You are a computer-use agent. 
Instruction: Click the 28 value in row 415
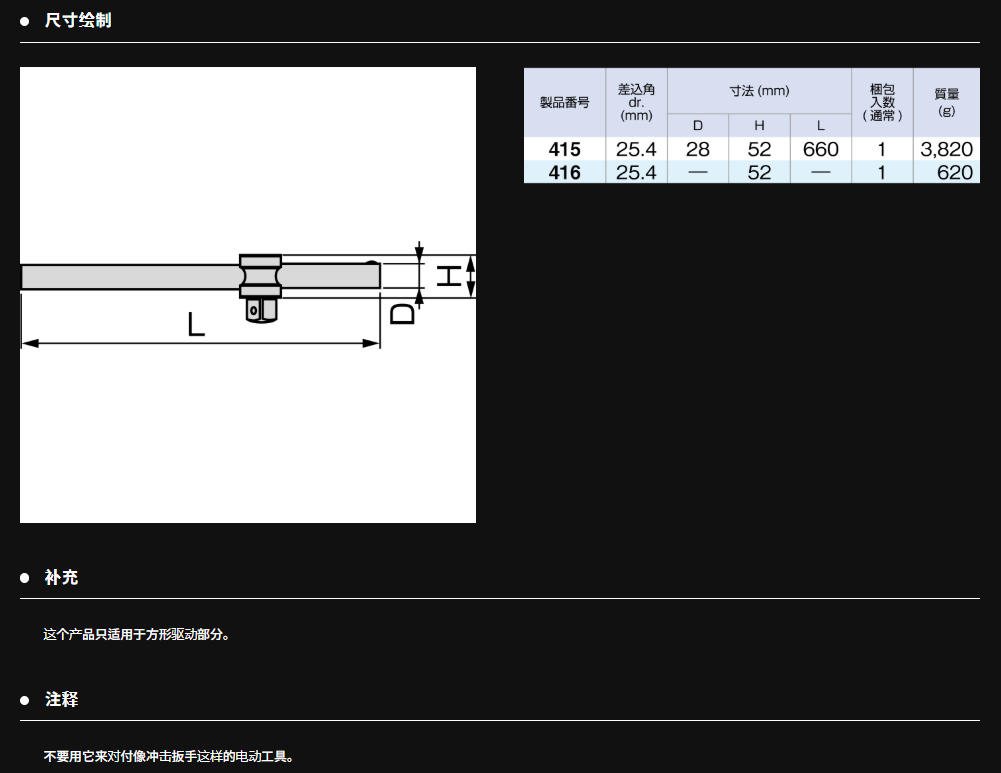(697, 149)
